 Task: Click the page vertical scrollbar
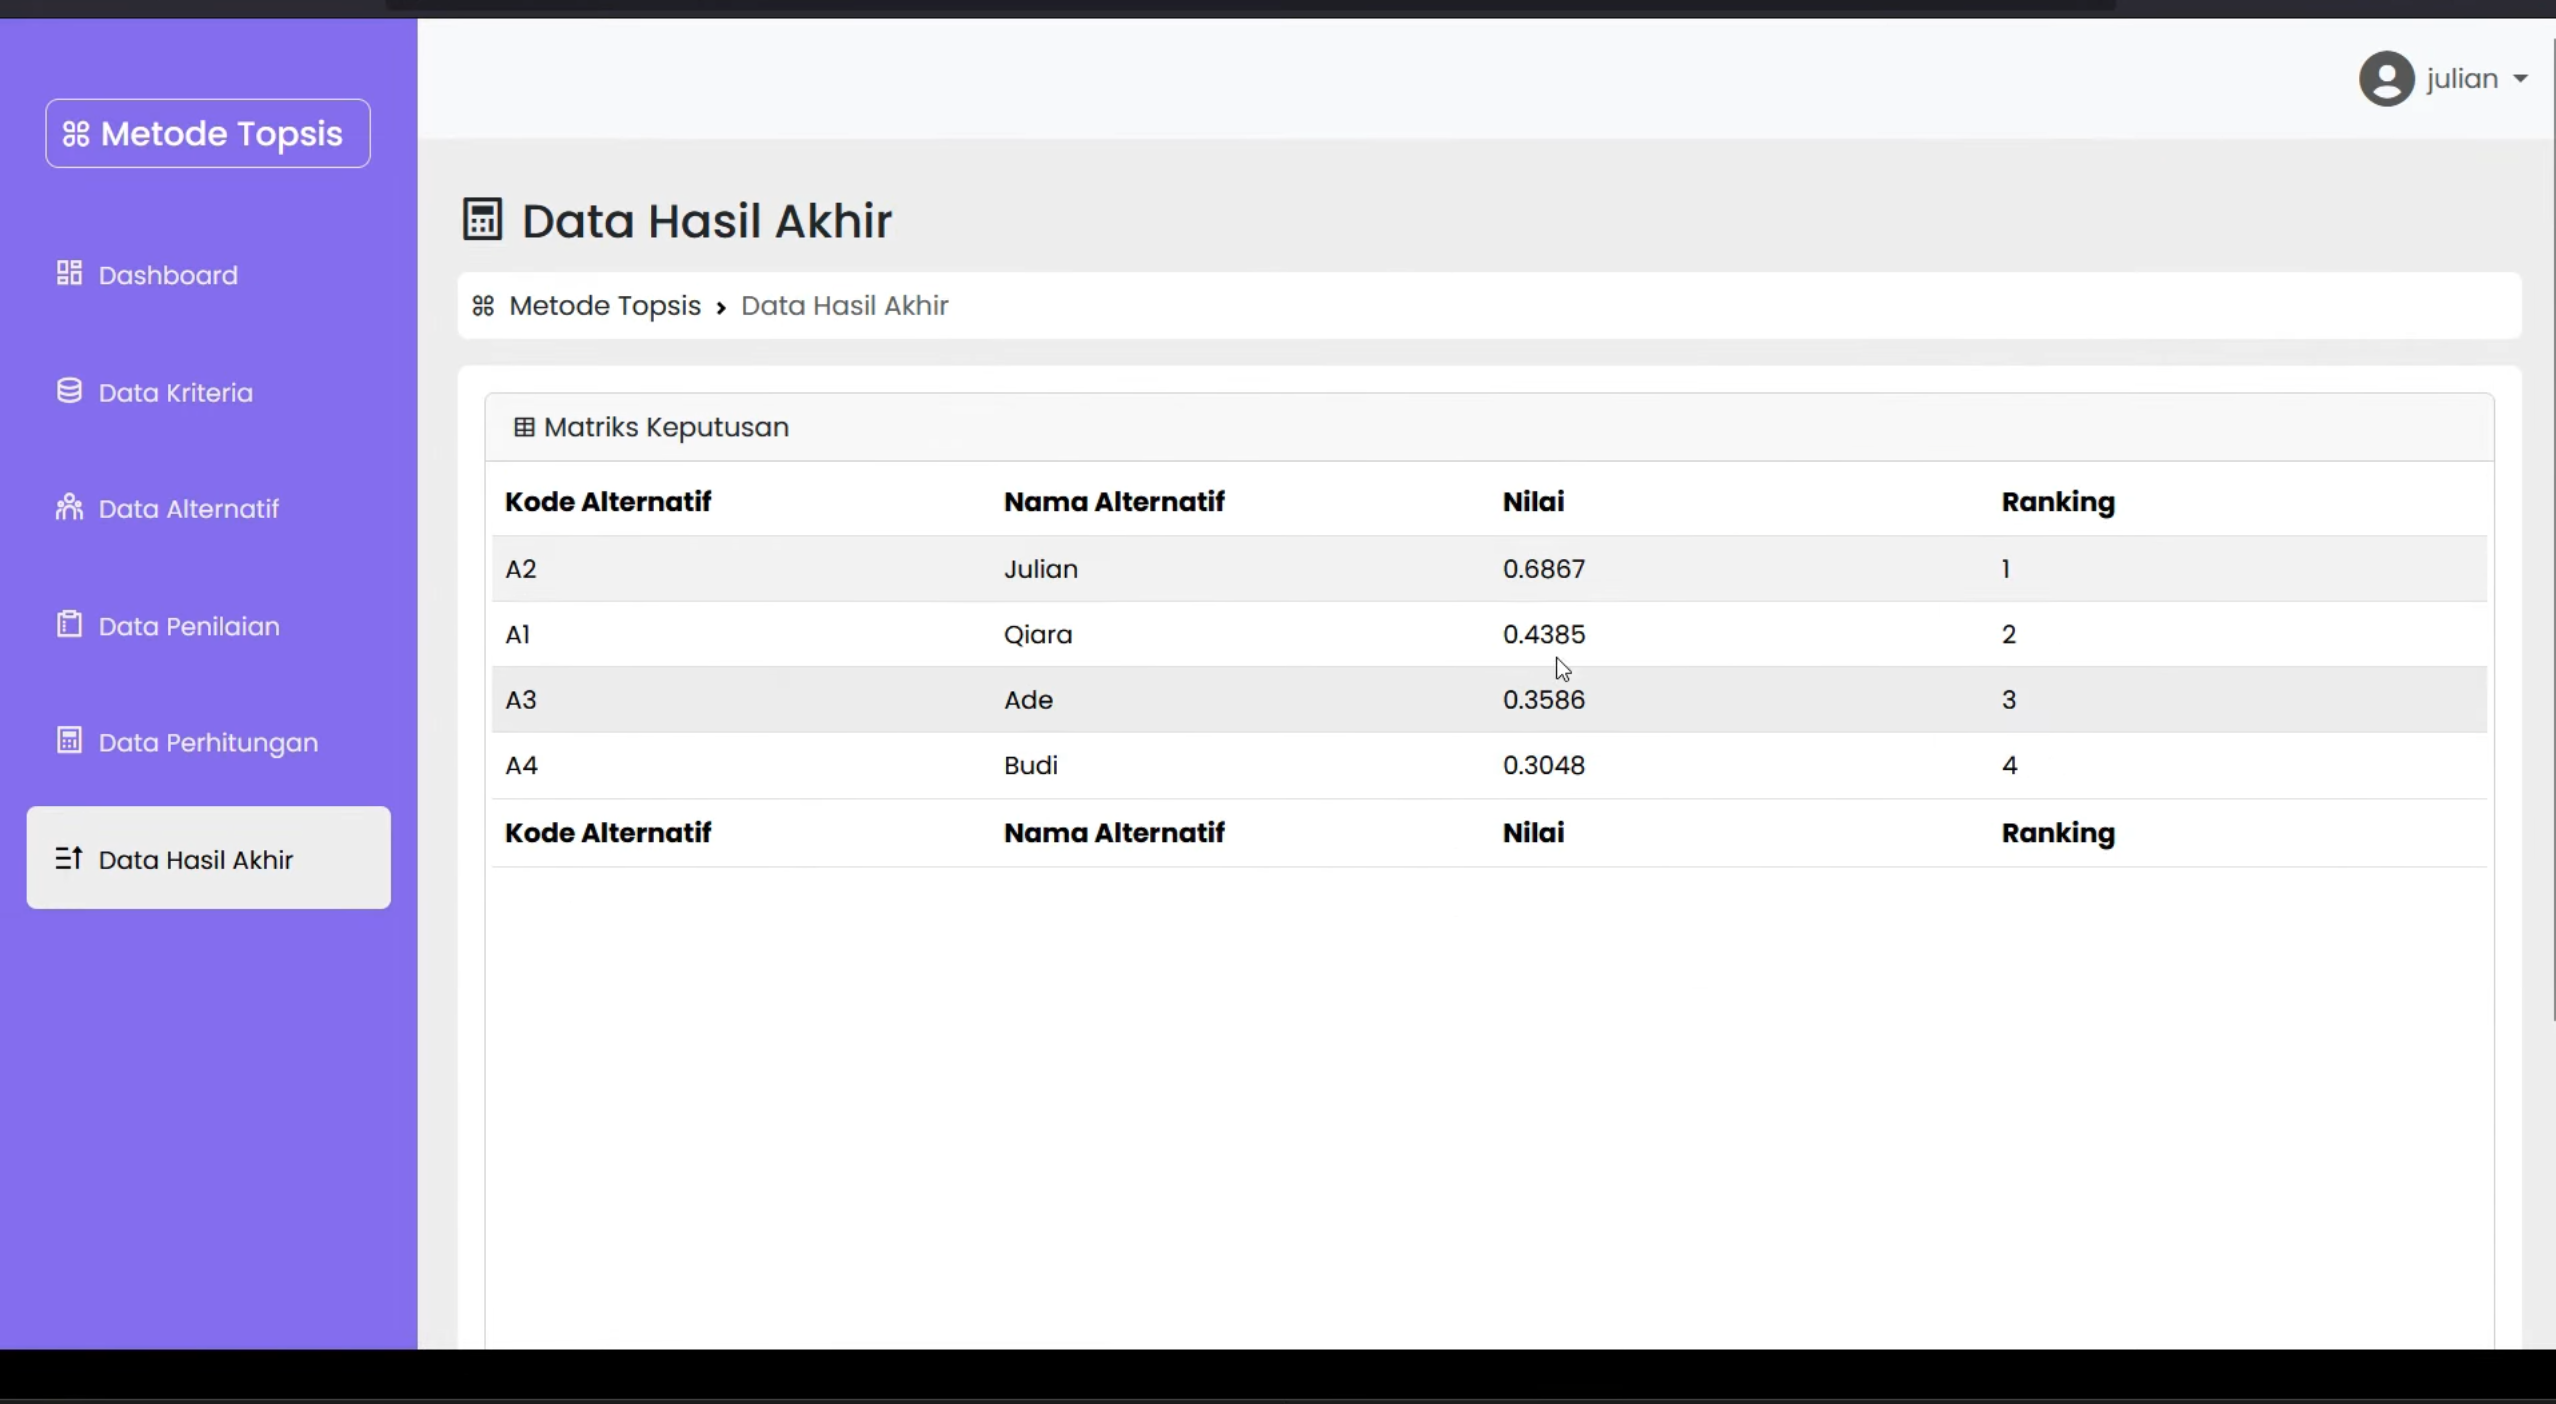coord(2553,530)
